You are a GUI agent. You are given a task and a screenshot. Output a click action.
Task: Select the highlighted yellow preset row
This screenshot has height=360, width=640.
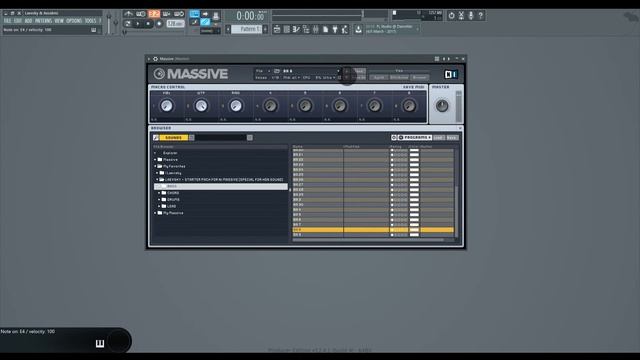(x=373, y=230)
